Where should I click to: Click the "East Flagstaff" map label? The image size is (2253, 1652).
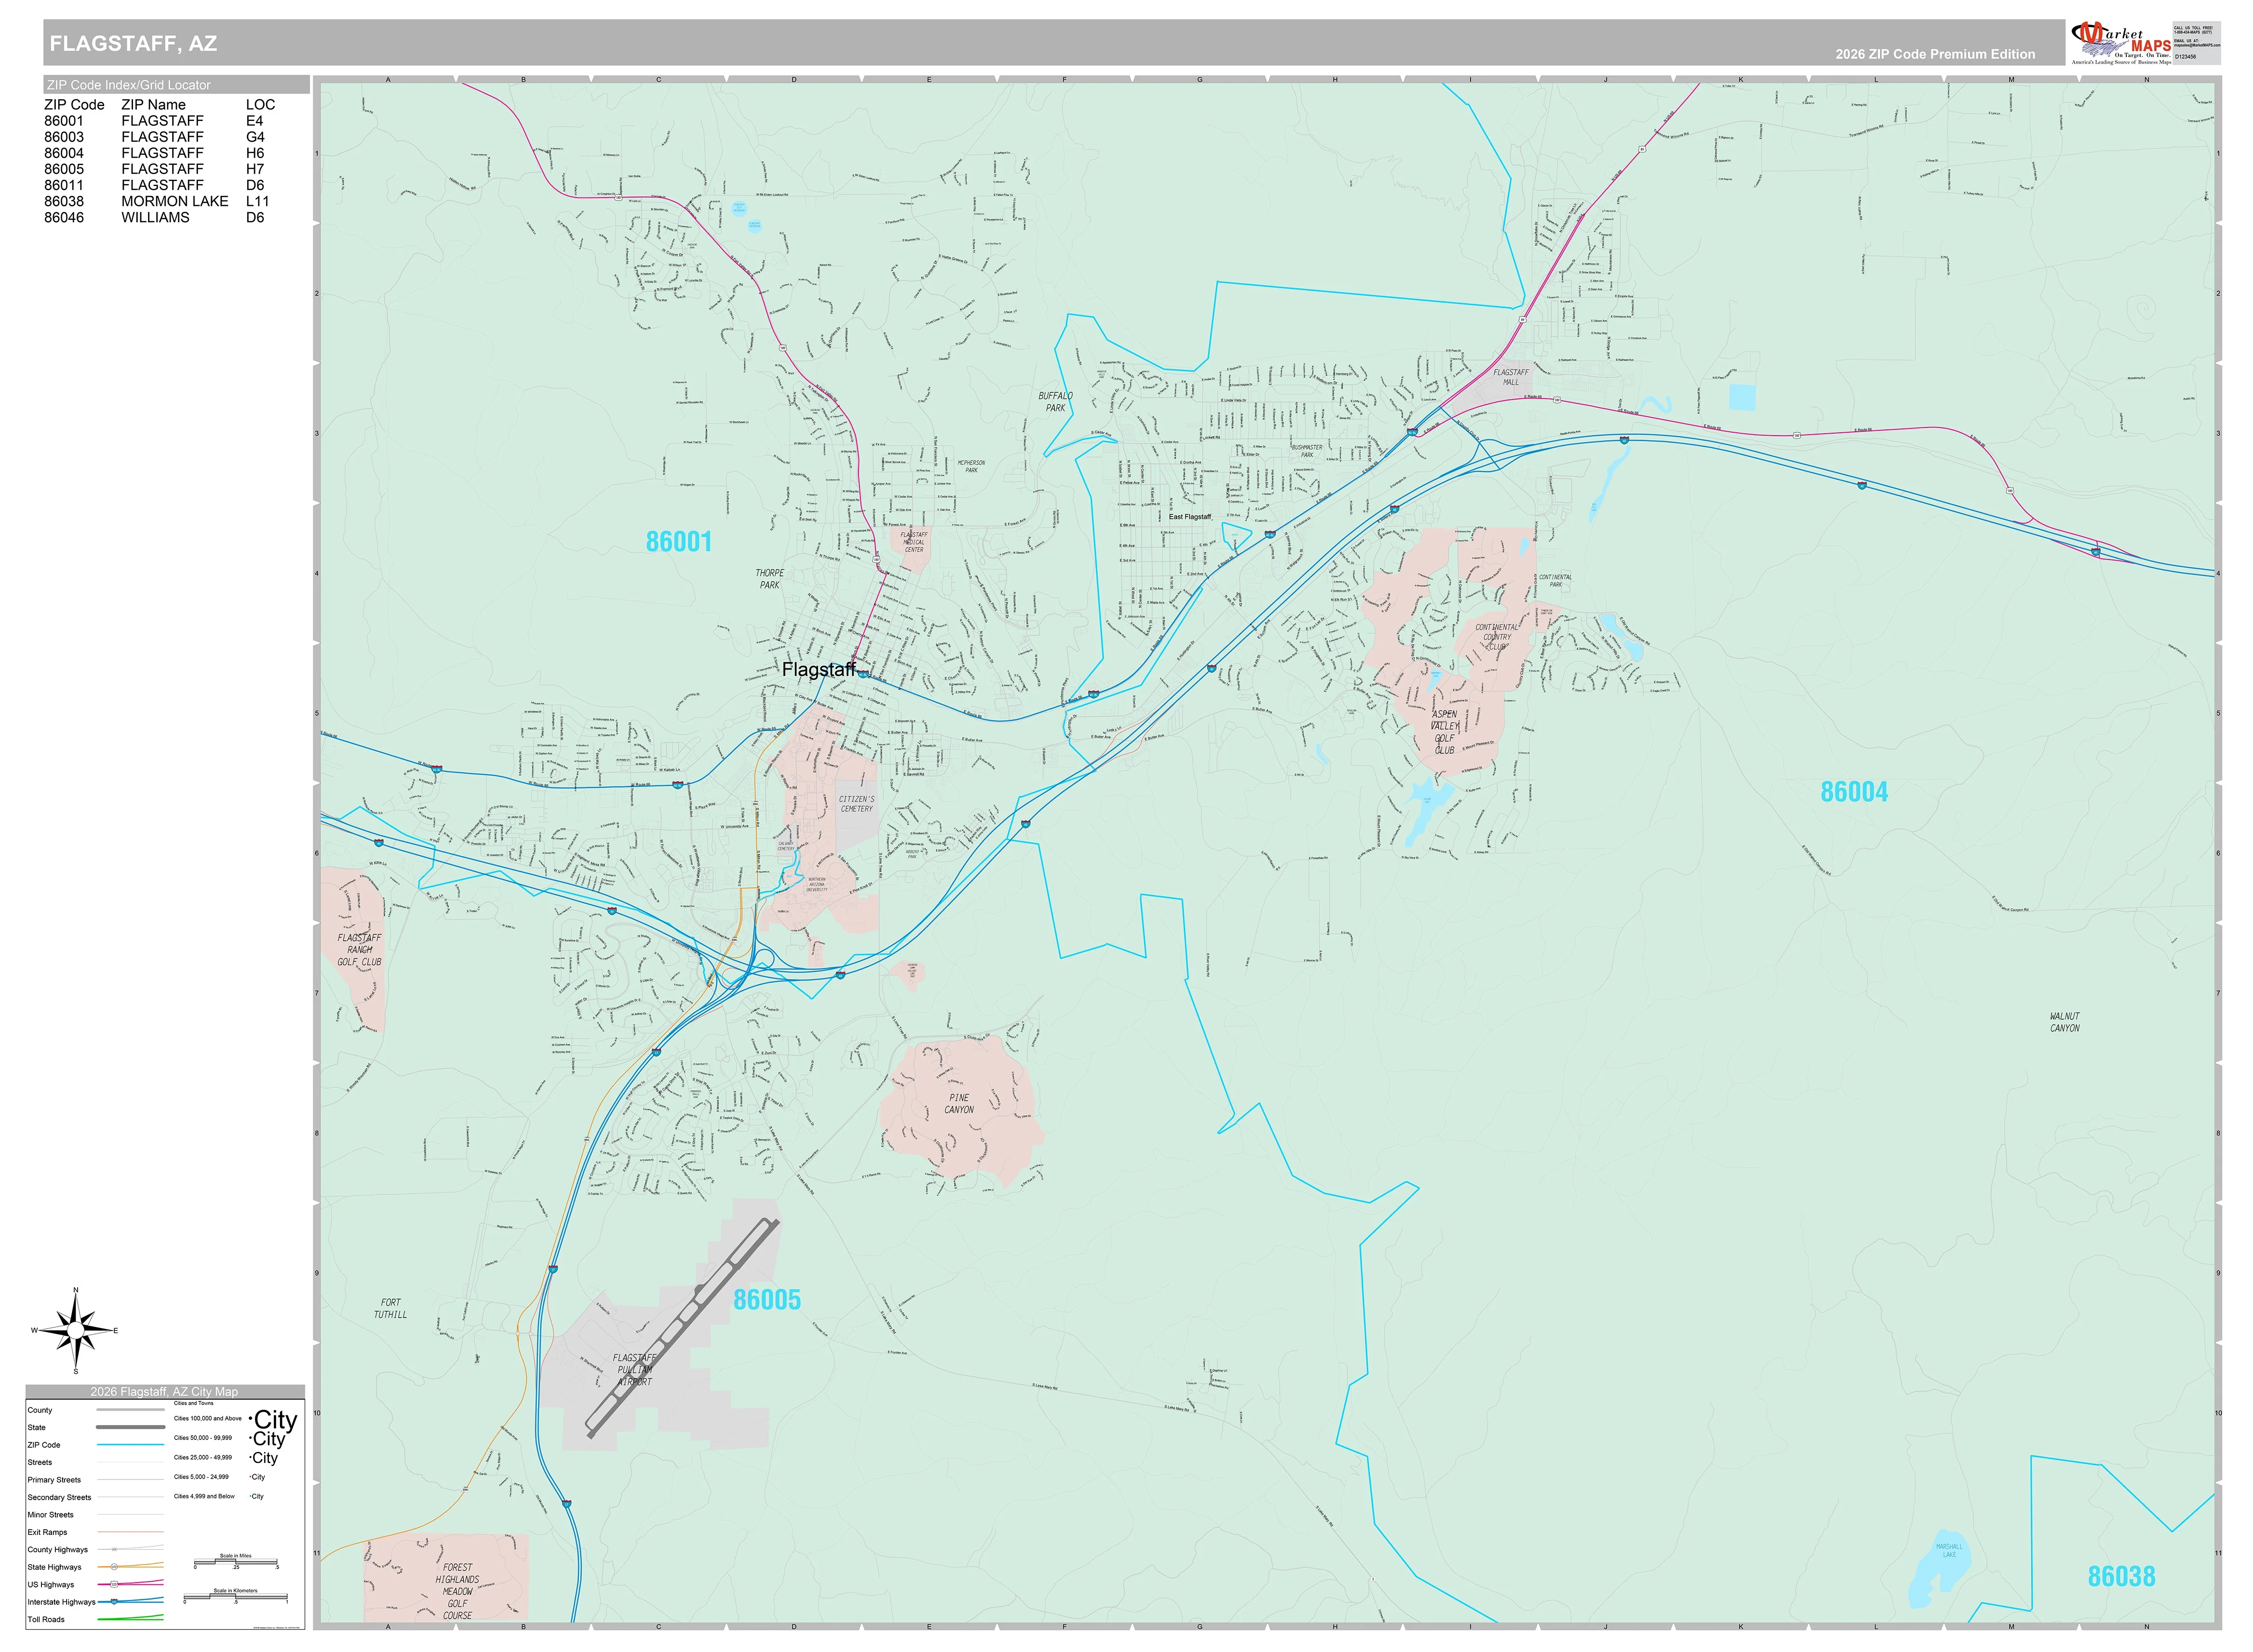click(1190, 517)
